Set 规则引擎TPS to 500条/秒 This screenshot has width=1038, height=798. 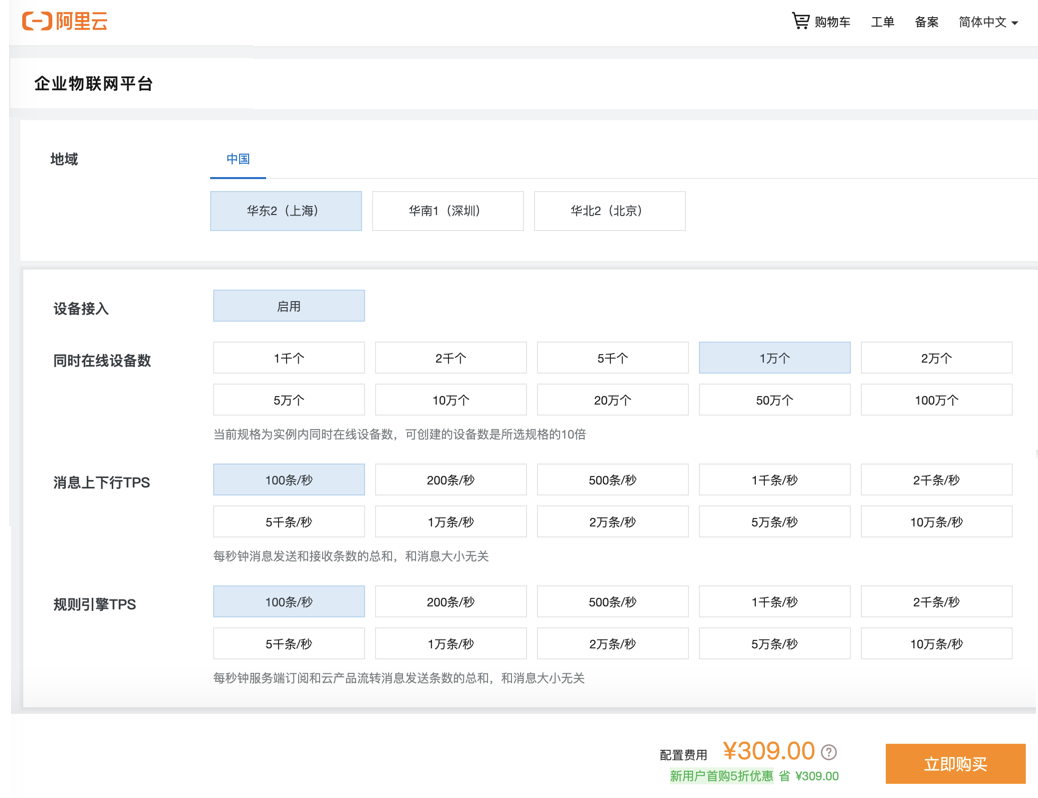click(x=613, y=602)
